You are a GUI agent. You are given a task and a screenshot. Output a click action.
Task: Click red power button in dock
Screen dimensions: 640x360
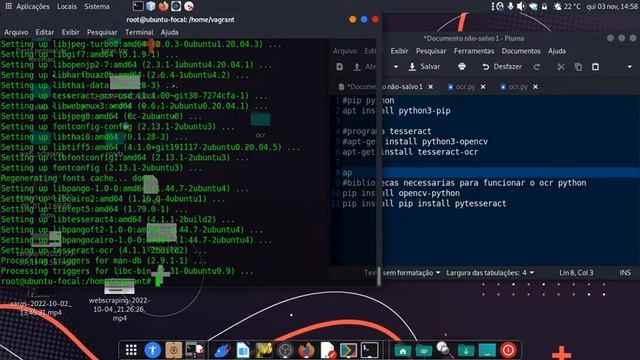click(x=508, y=350)
